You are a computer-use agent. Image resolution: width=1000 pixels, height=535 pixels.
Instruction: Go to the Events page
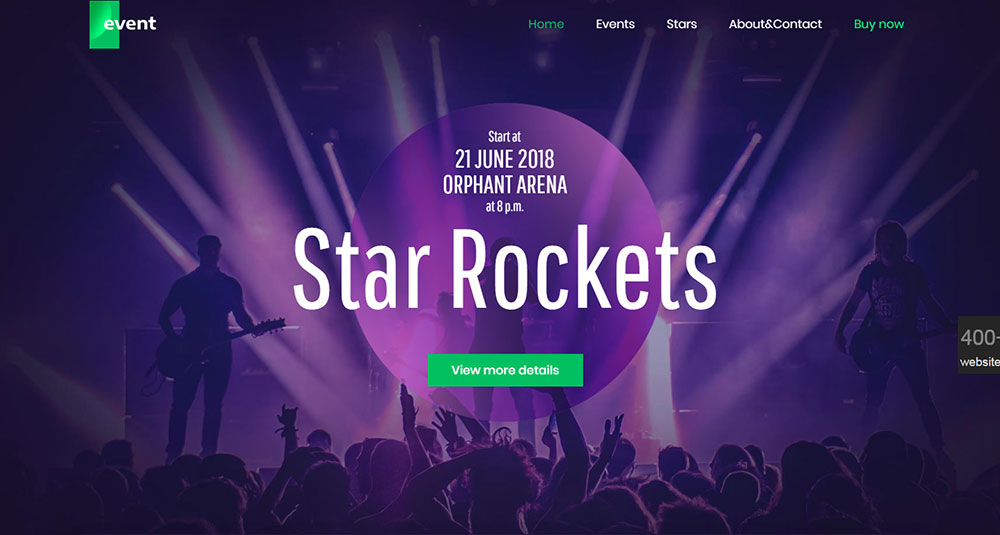click(615, 24)
